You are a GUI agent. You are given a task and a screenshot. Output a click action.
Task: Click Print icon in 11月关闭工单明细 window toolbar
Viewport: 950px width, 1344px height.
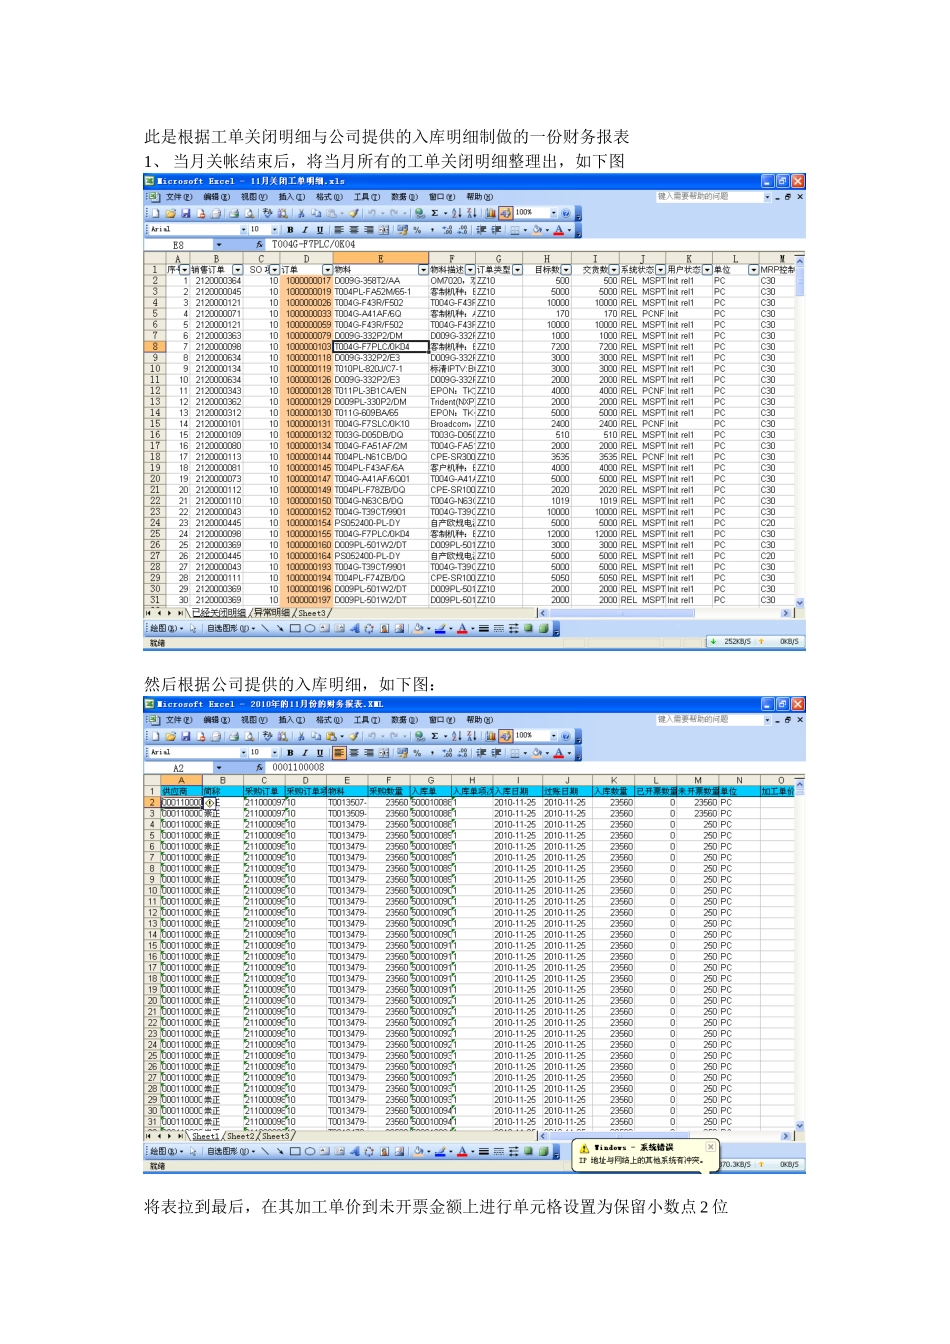click(x=234, y=212)
